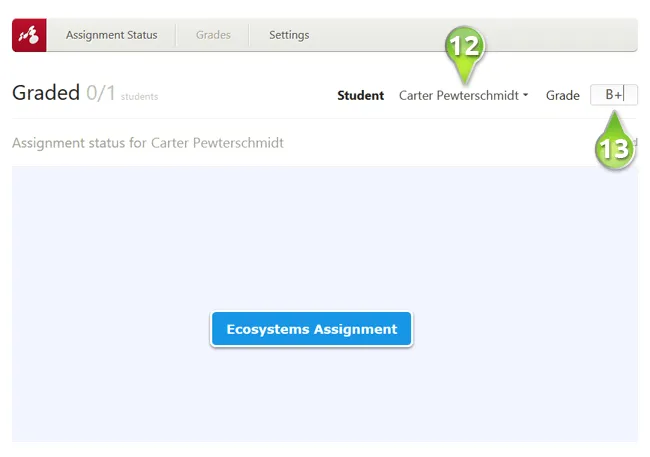Focus the Grade input field containing B+
650x457 pixels.
pos(614,95)
